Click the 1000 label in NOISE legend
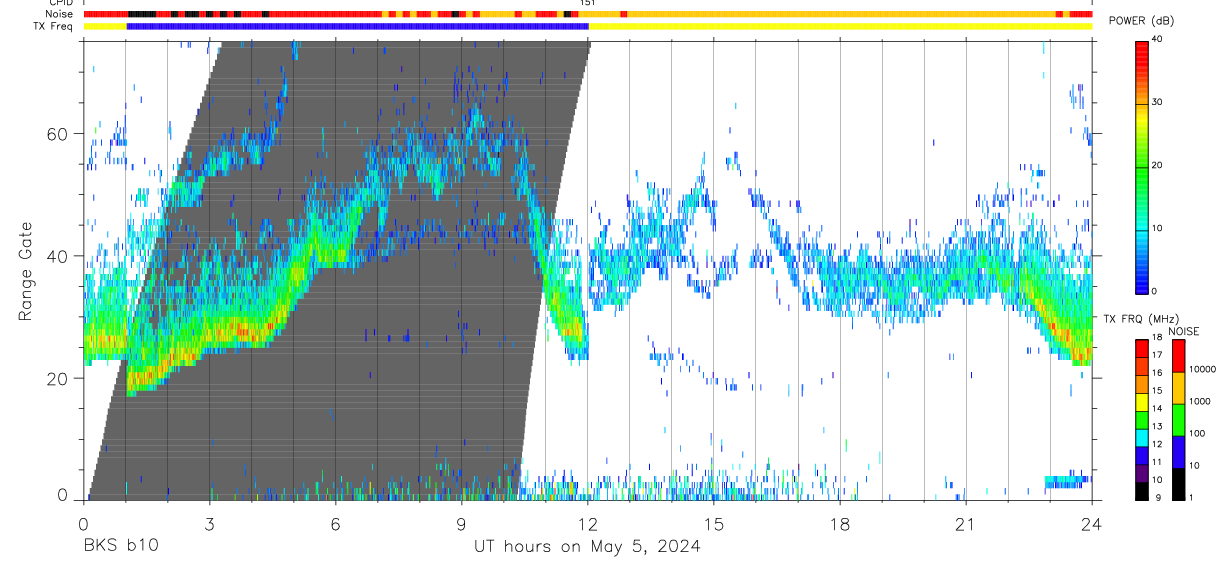 click(1199, 401)
